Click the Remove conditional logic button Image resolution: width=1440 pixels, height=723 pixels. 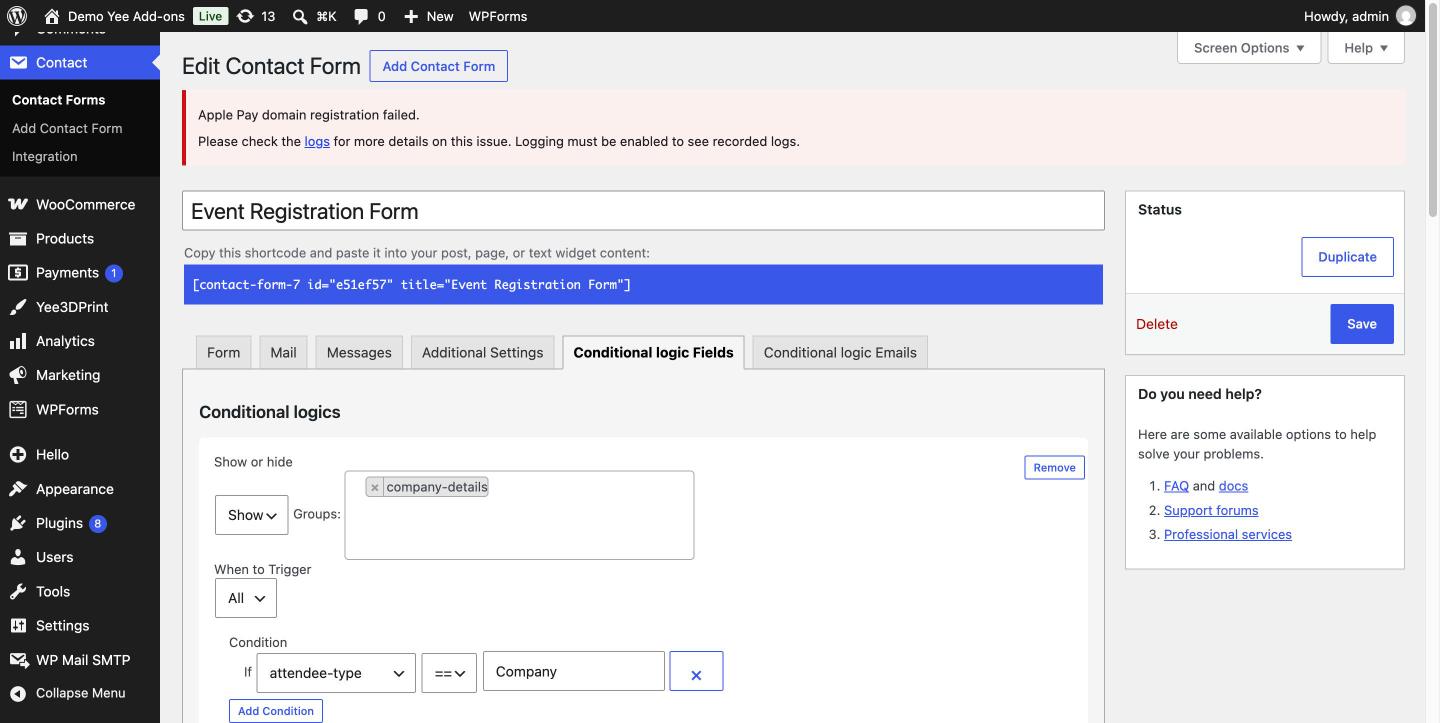pyautogui.click(x=1054, y=467)
